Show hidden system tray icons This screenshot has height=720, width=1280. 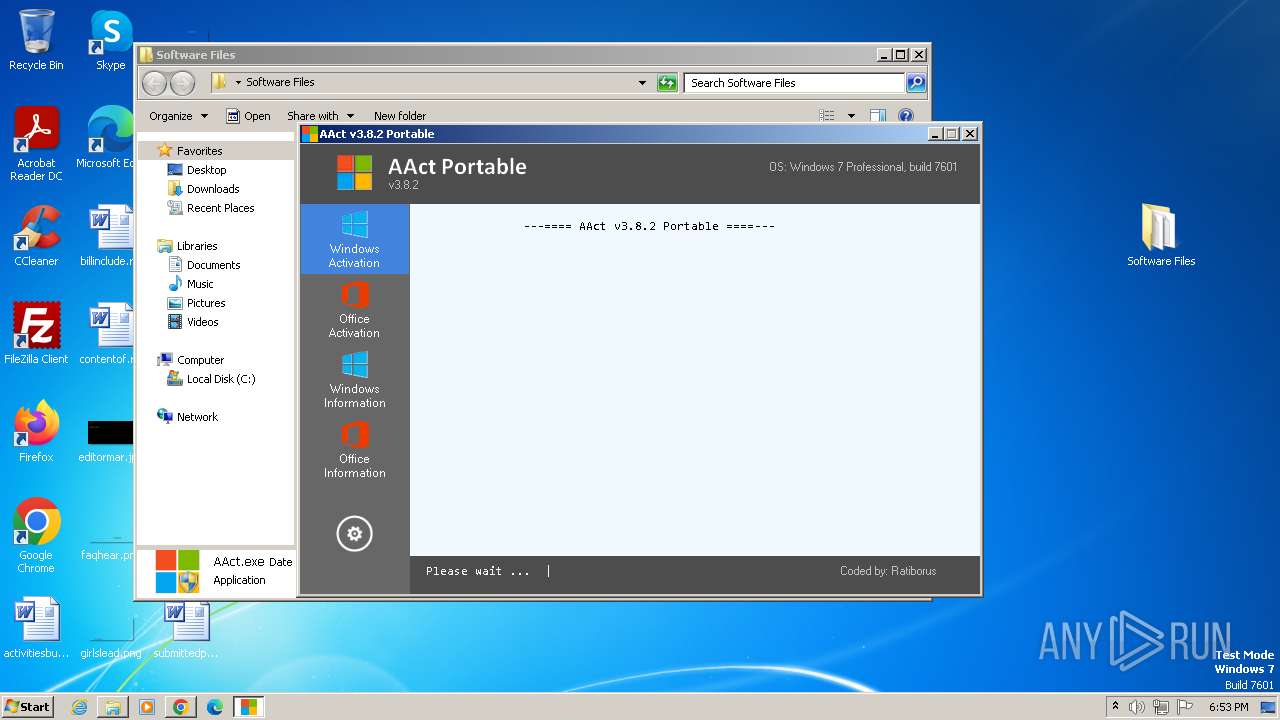click(1116, 707)
